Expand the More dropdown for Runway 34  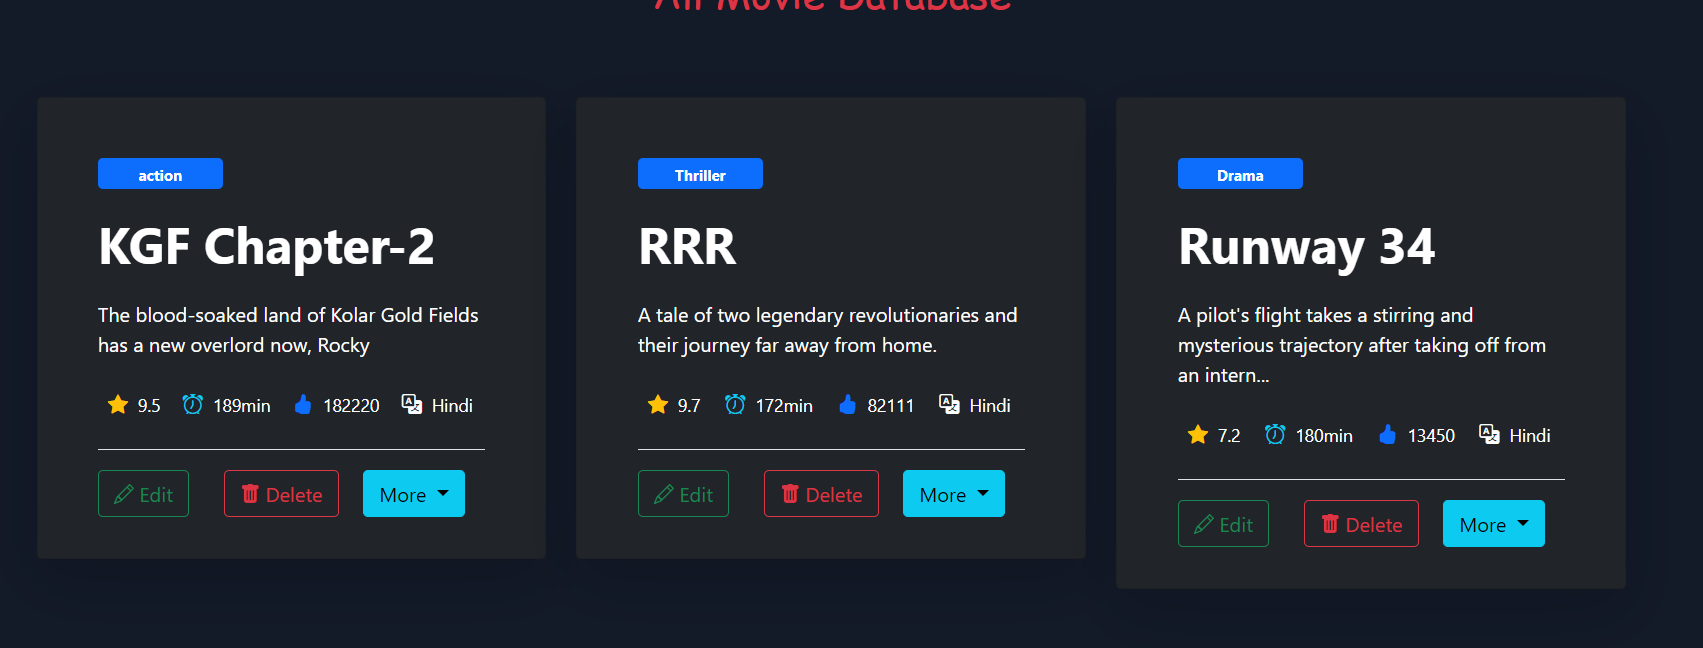click(1494, 524)
